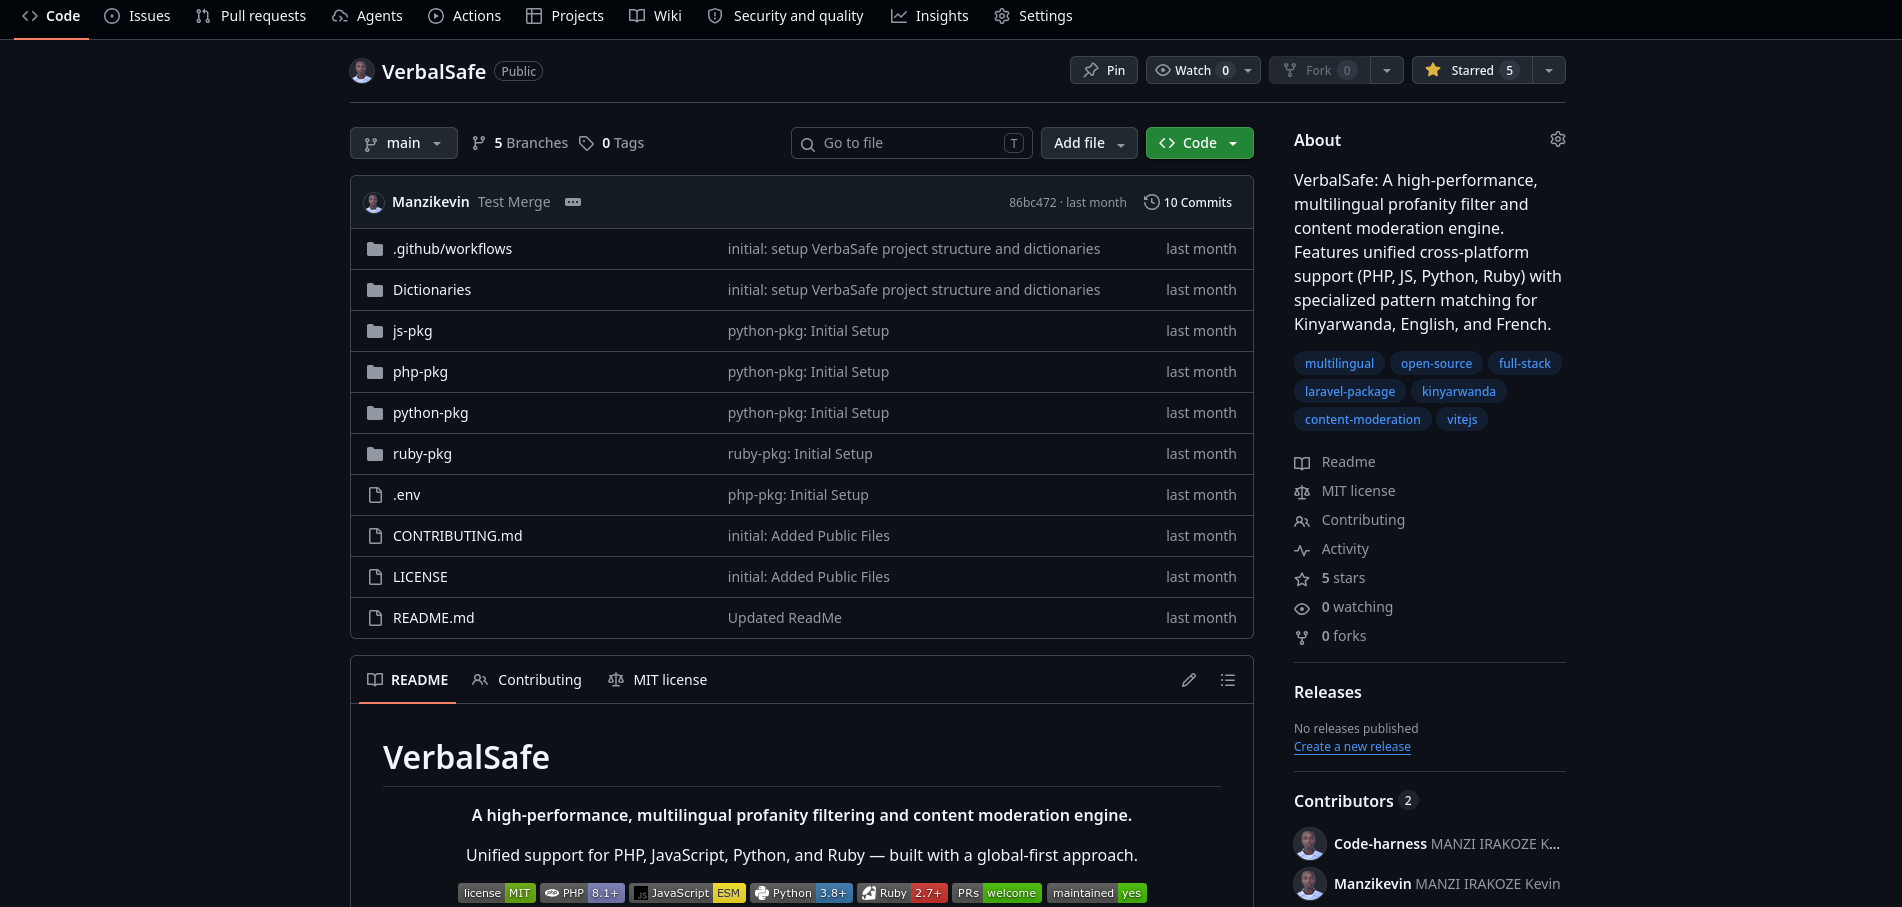This screenshot has height=907, width=1902.
Task: Open the Wiki tab
Action: click(655, 16)
